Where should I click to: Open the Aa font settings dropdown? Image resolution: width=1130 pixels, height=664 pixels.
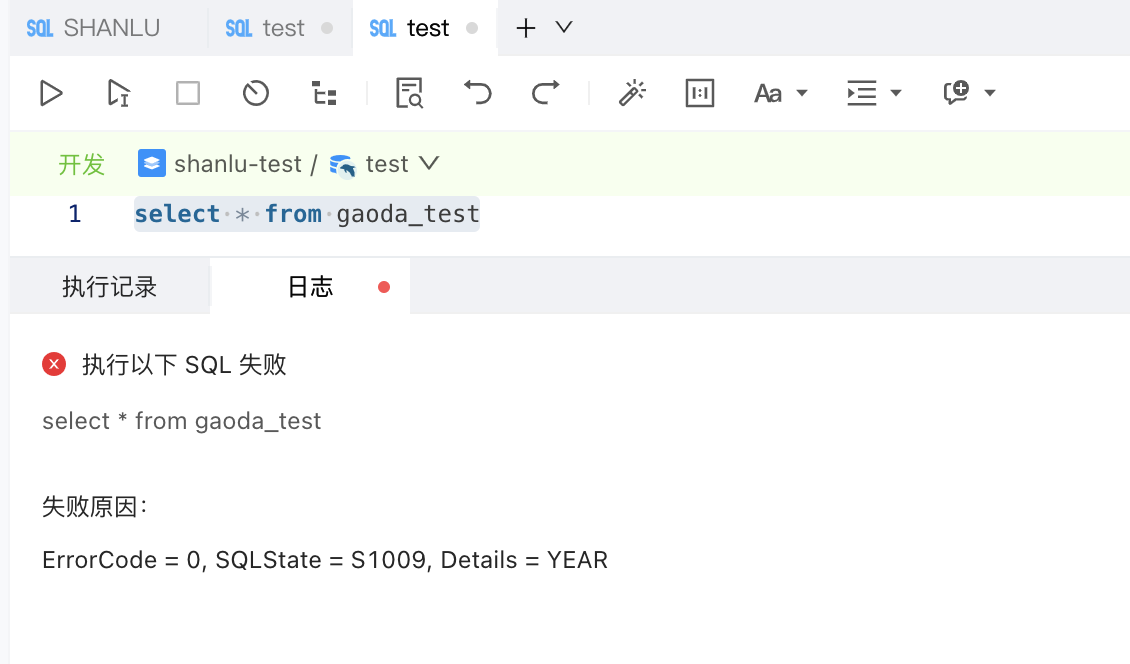[x=781, y=93]
